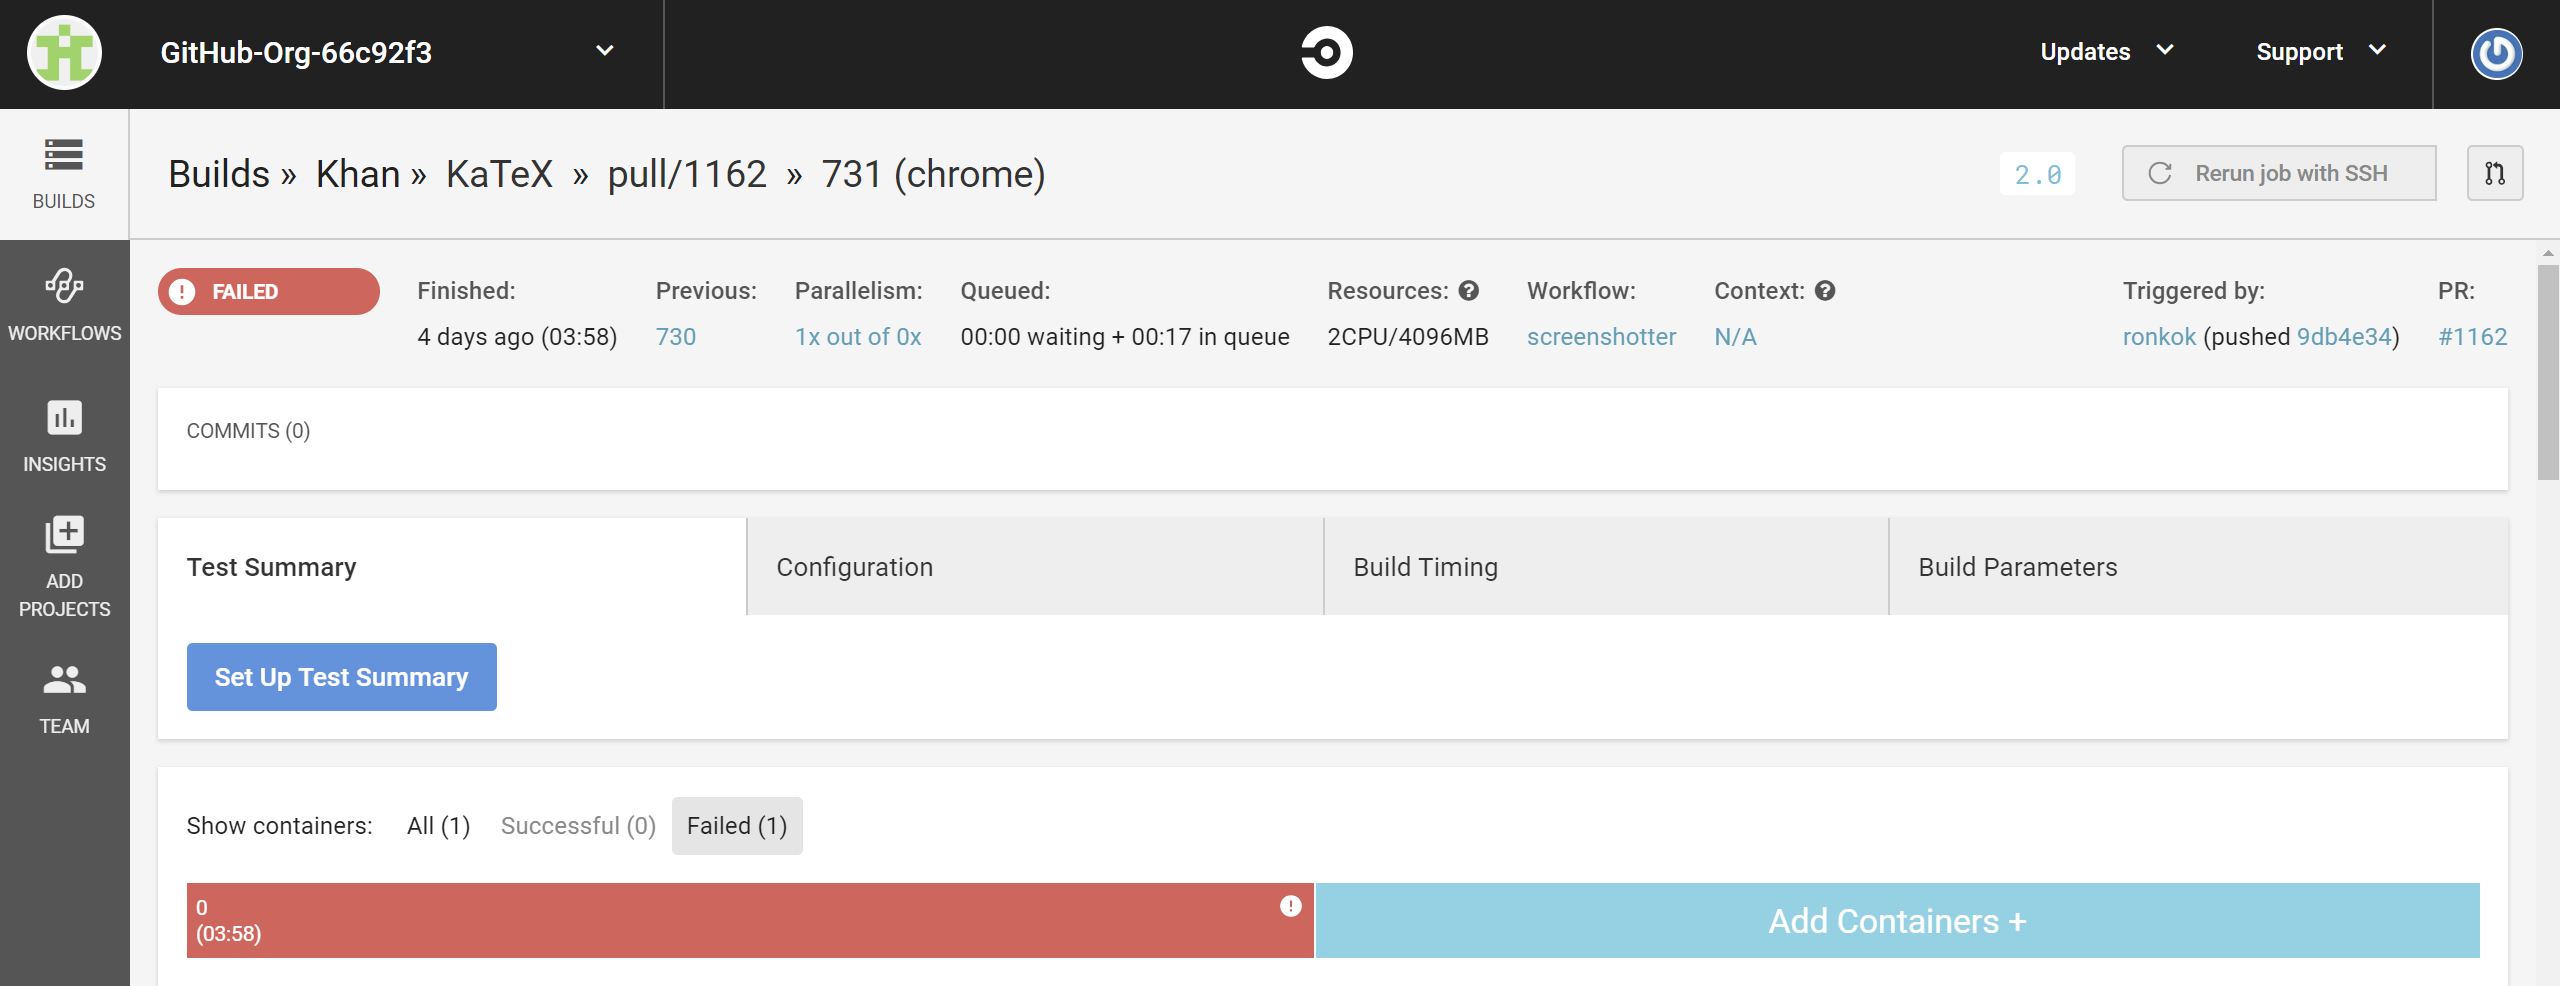This screenshot has width=2560, height=986.
Task: Show All (1) containers
Action: (x=438, y=826)
